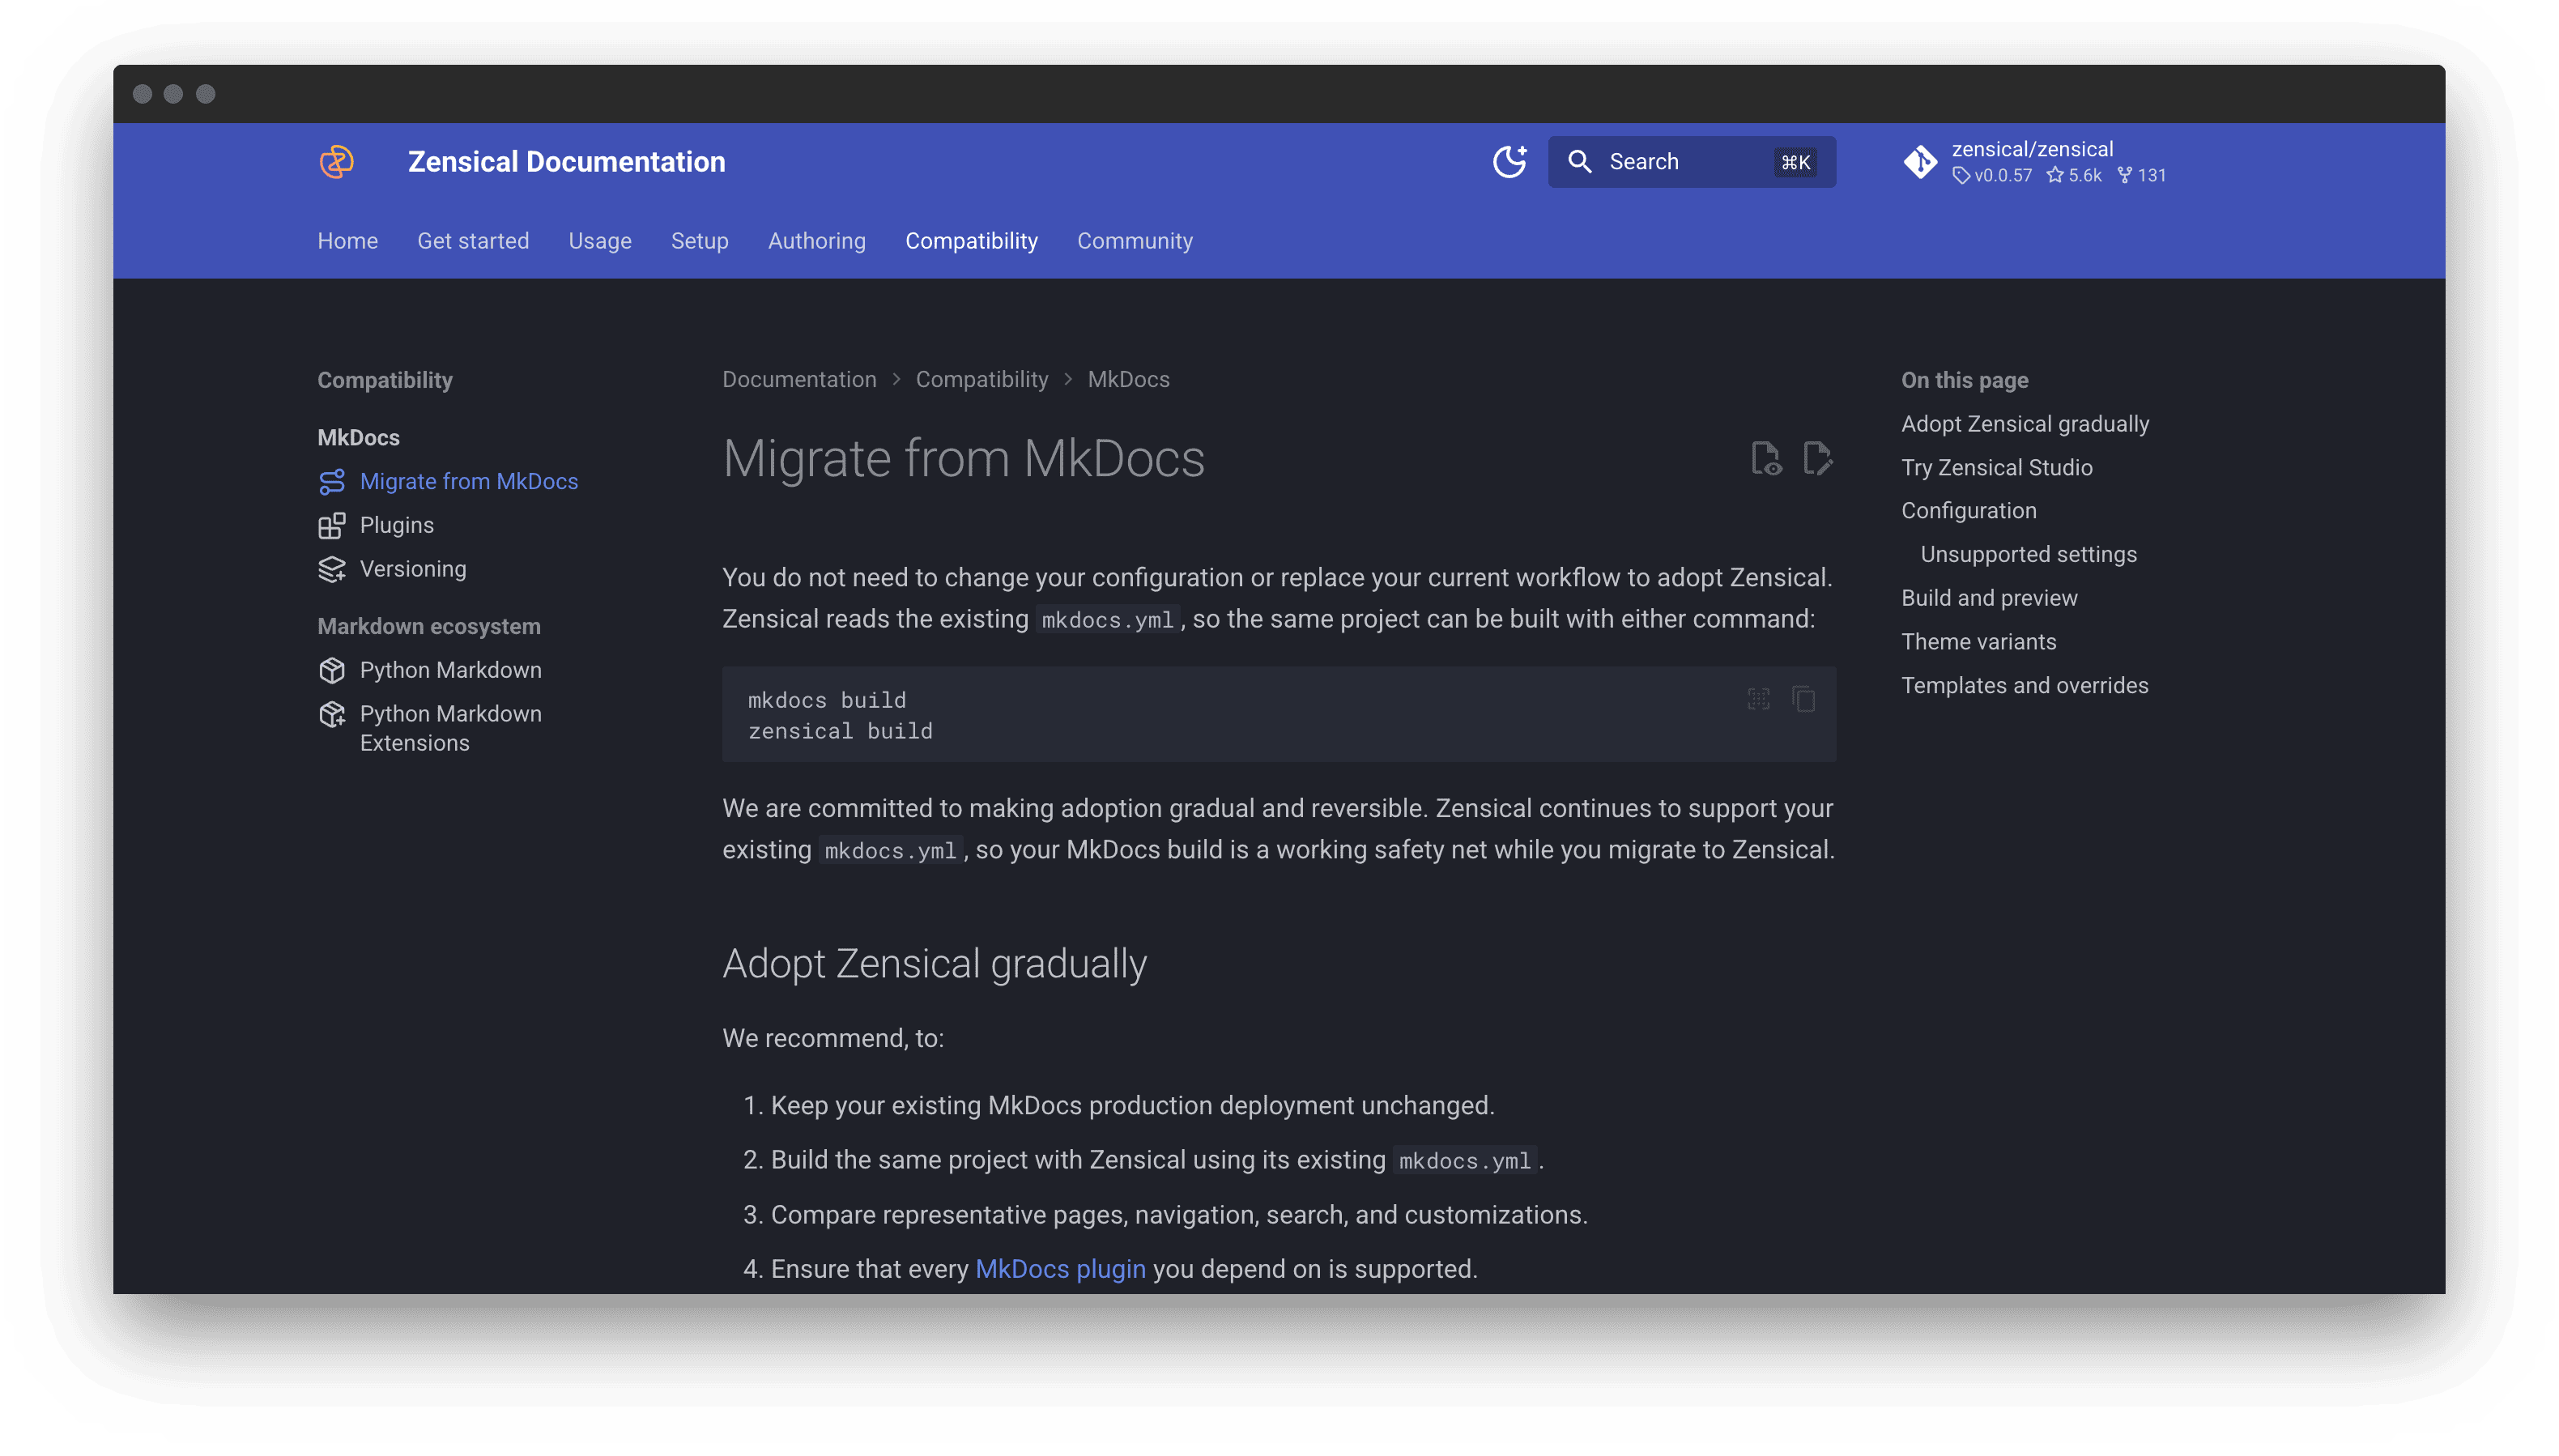Open the Community tab
The height and width of the screenshot is (1456, 2559).
click(x=1134, y=241)
